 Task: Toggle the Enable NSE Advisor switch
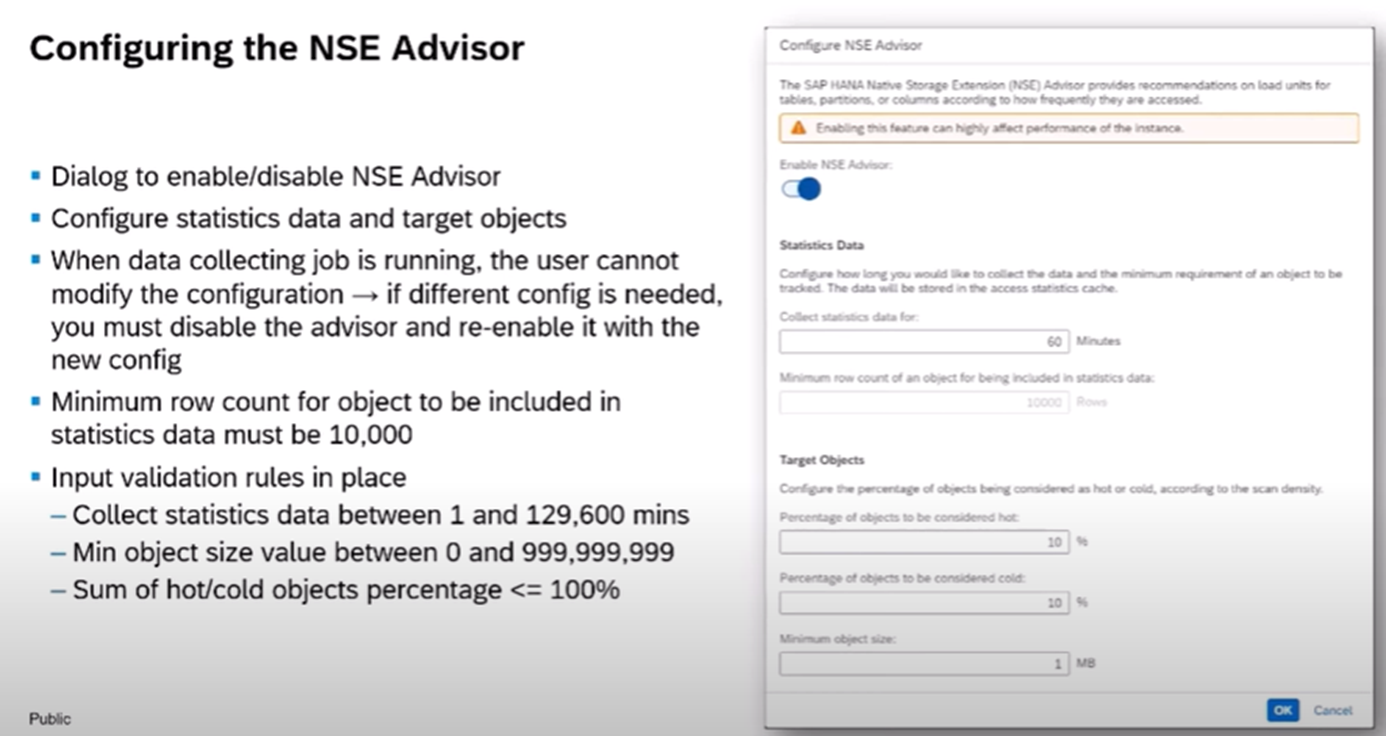pyautogui.click(x=801, y=189)
